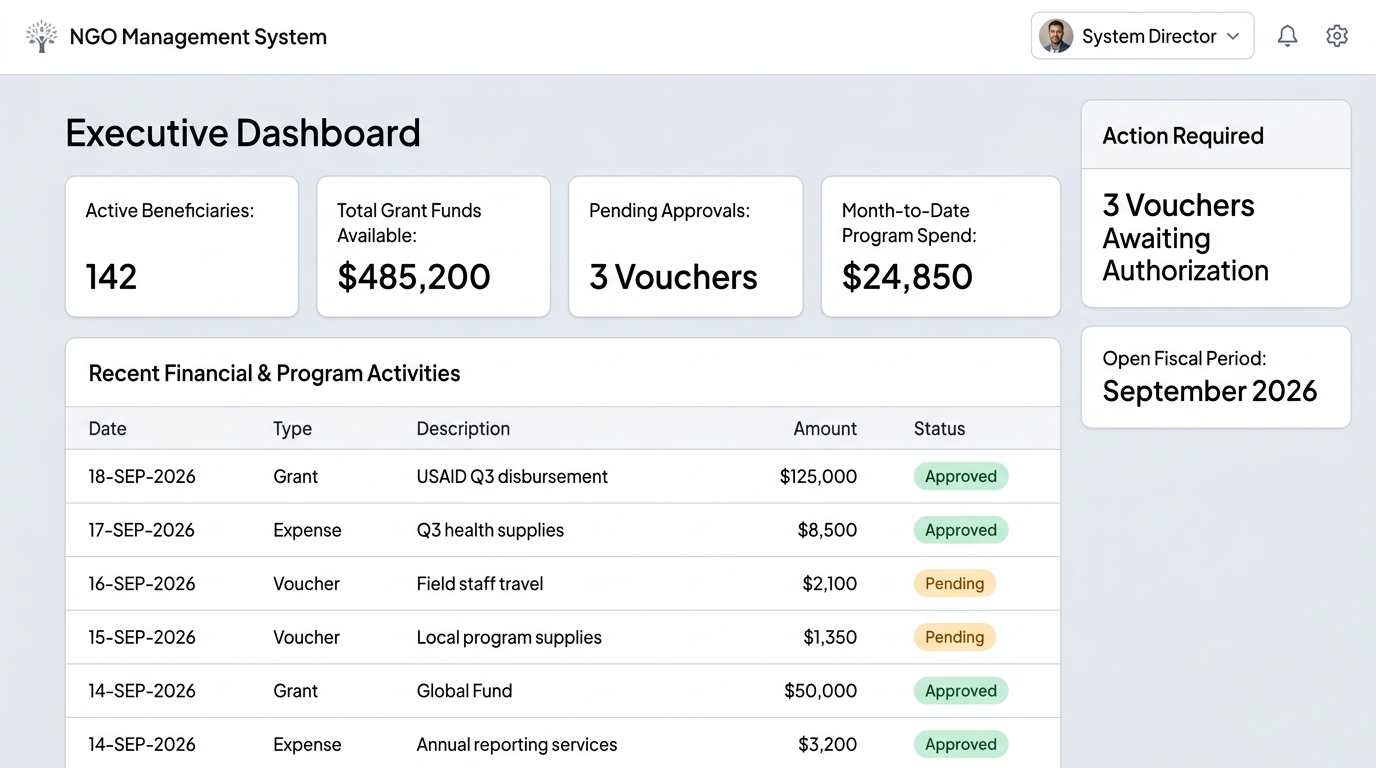Image resolution: width=1376 pixels, height=768 pixels.
Task: Select the Annual reporting services description
Action: 517,745
